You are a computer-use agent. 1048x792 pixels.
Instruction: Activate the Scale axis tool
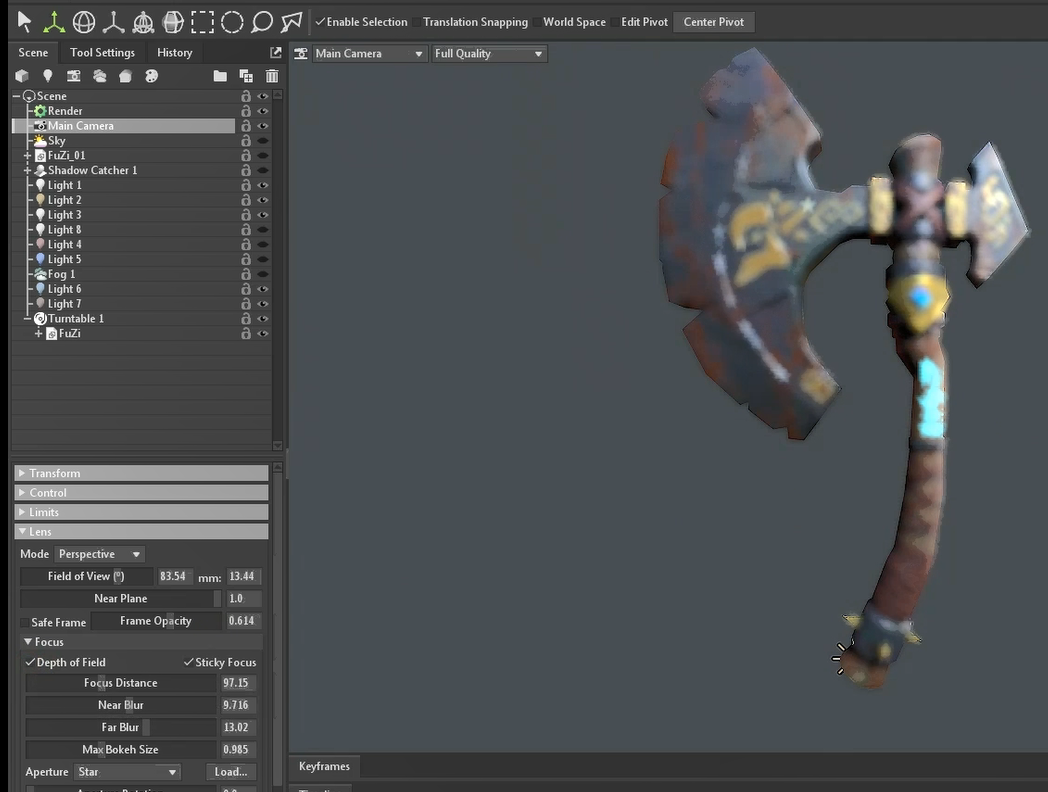113,22
